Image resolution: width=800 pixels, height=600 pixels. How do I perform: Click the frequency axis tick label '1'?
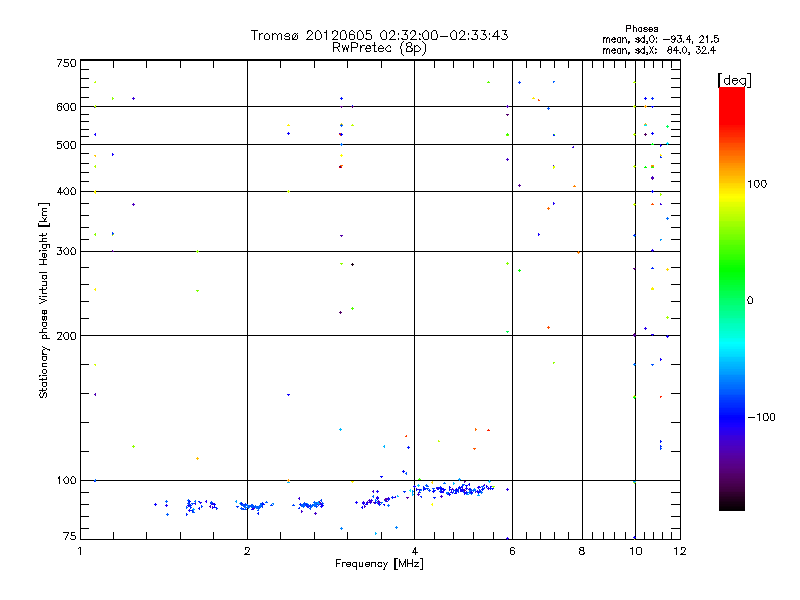pos(80,551)
